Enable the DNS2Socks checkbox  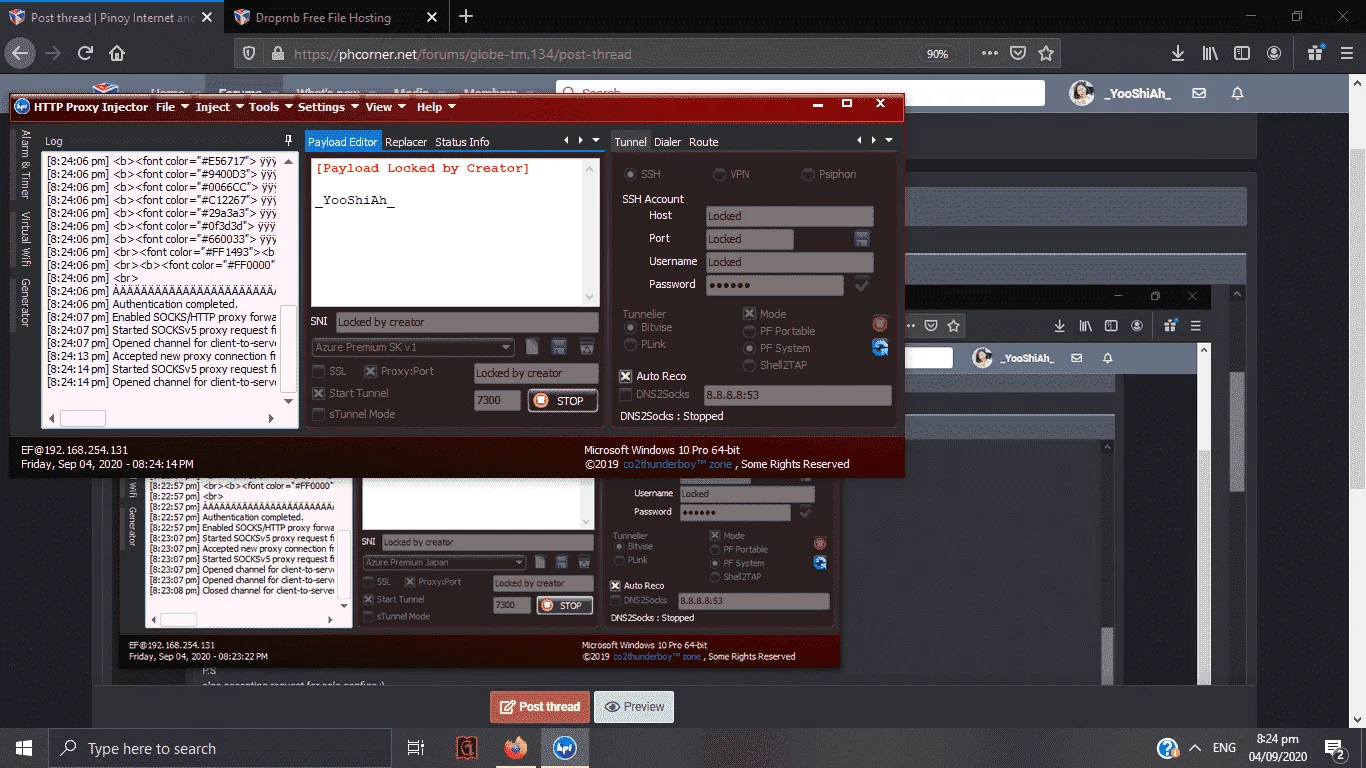[626, 394]
